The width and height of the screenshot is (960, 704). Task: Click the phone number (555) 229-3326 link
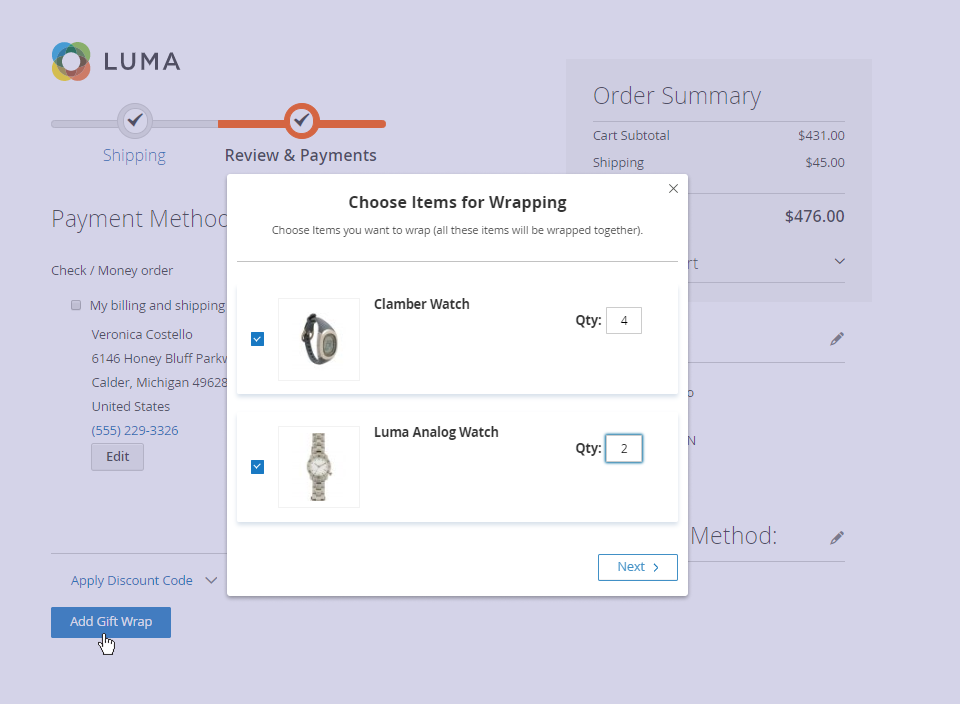(135, 430)
